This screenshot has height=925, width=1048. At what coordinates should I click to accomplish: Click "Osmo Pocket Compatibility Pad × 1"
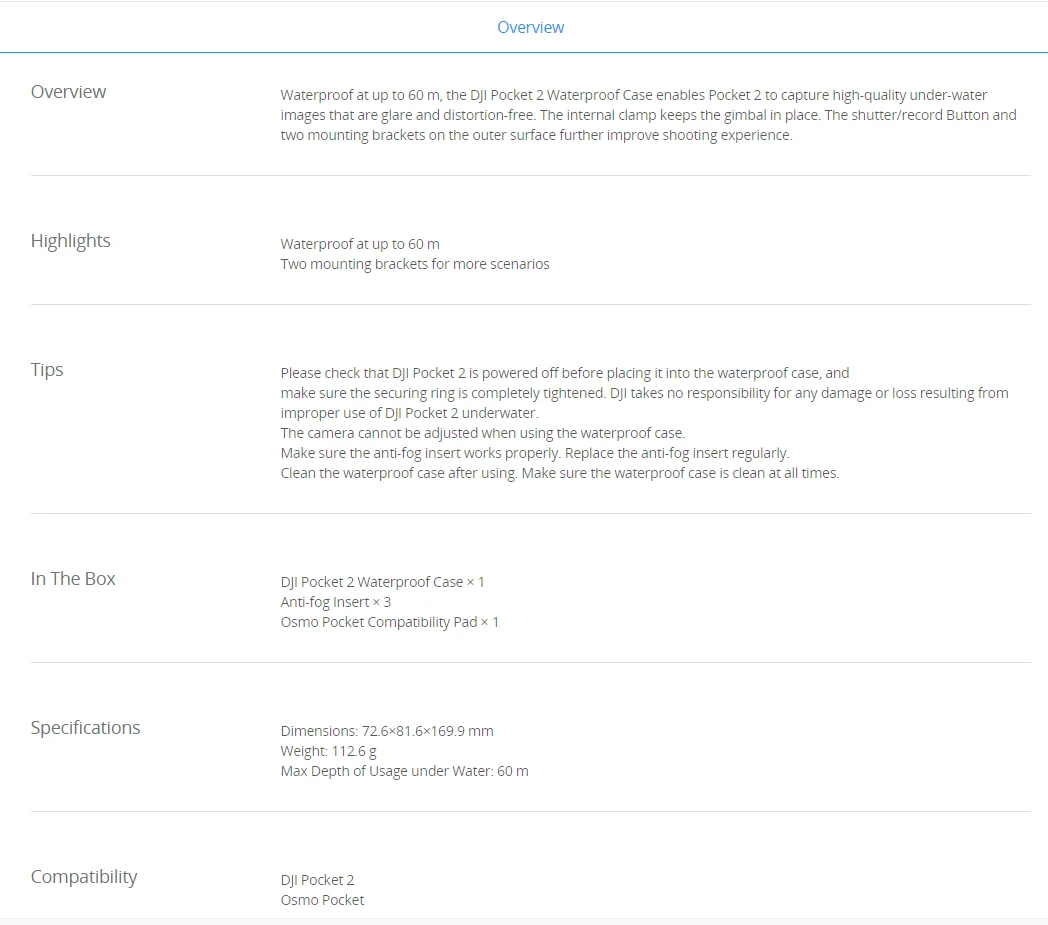389,622
